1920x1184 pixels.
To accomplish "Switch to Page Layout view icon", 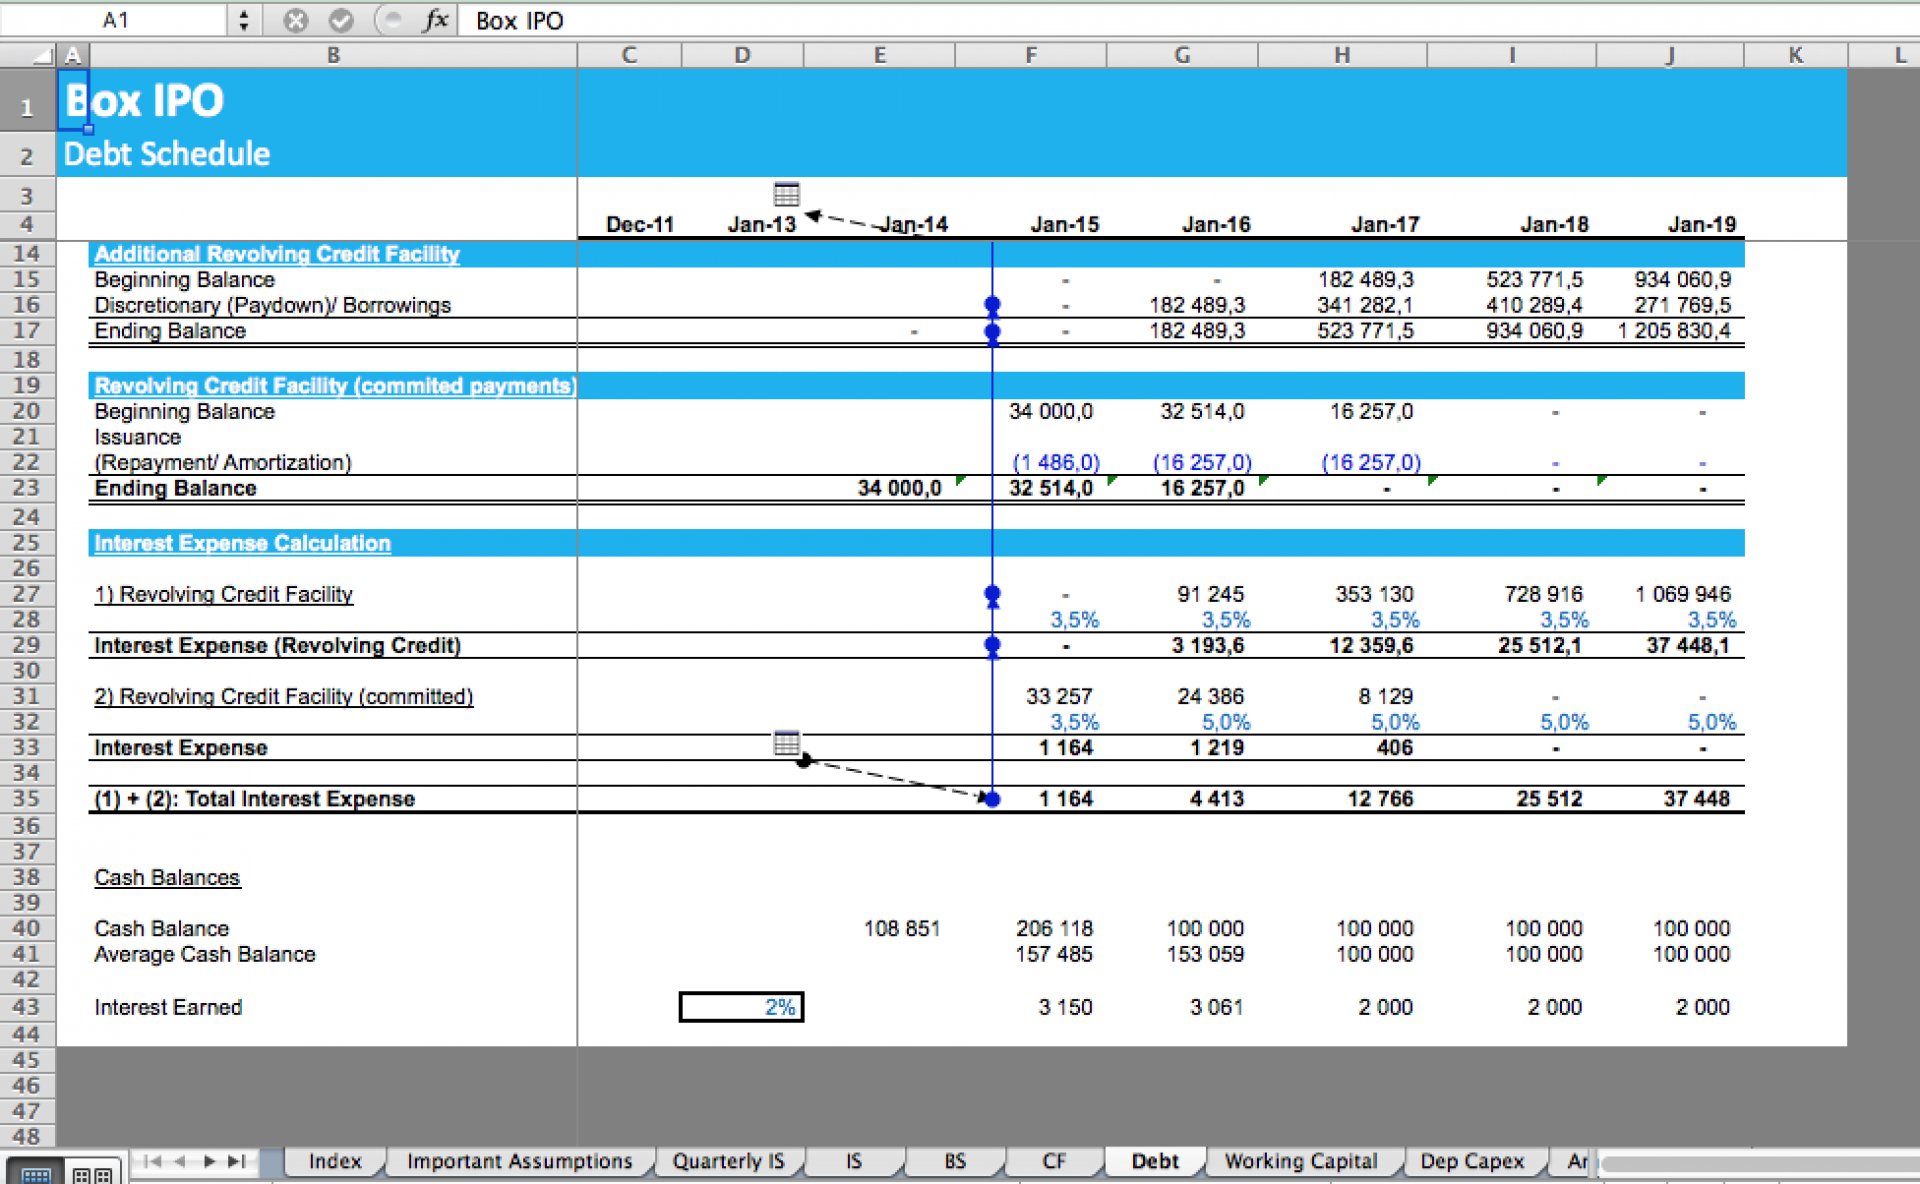I will coord(93,1172).
